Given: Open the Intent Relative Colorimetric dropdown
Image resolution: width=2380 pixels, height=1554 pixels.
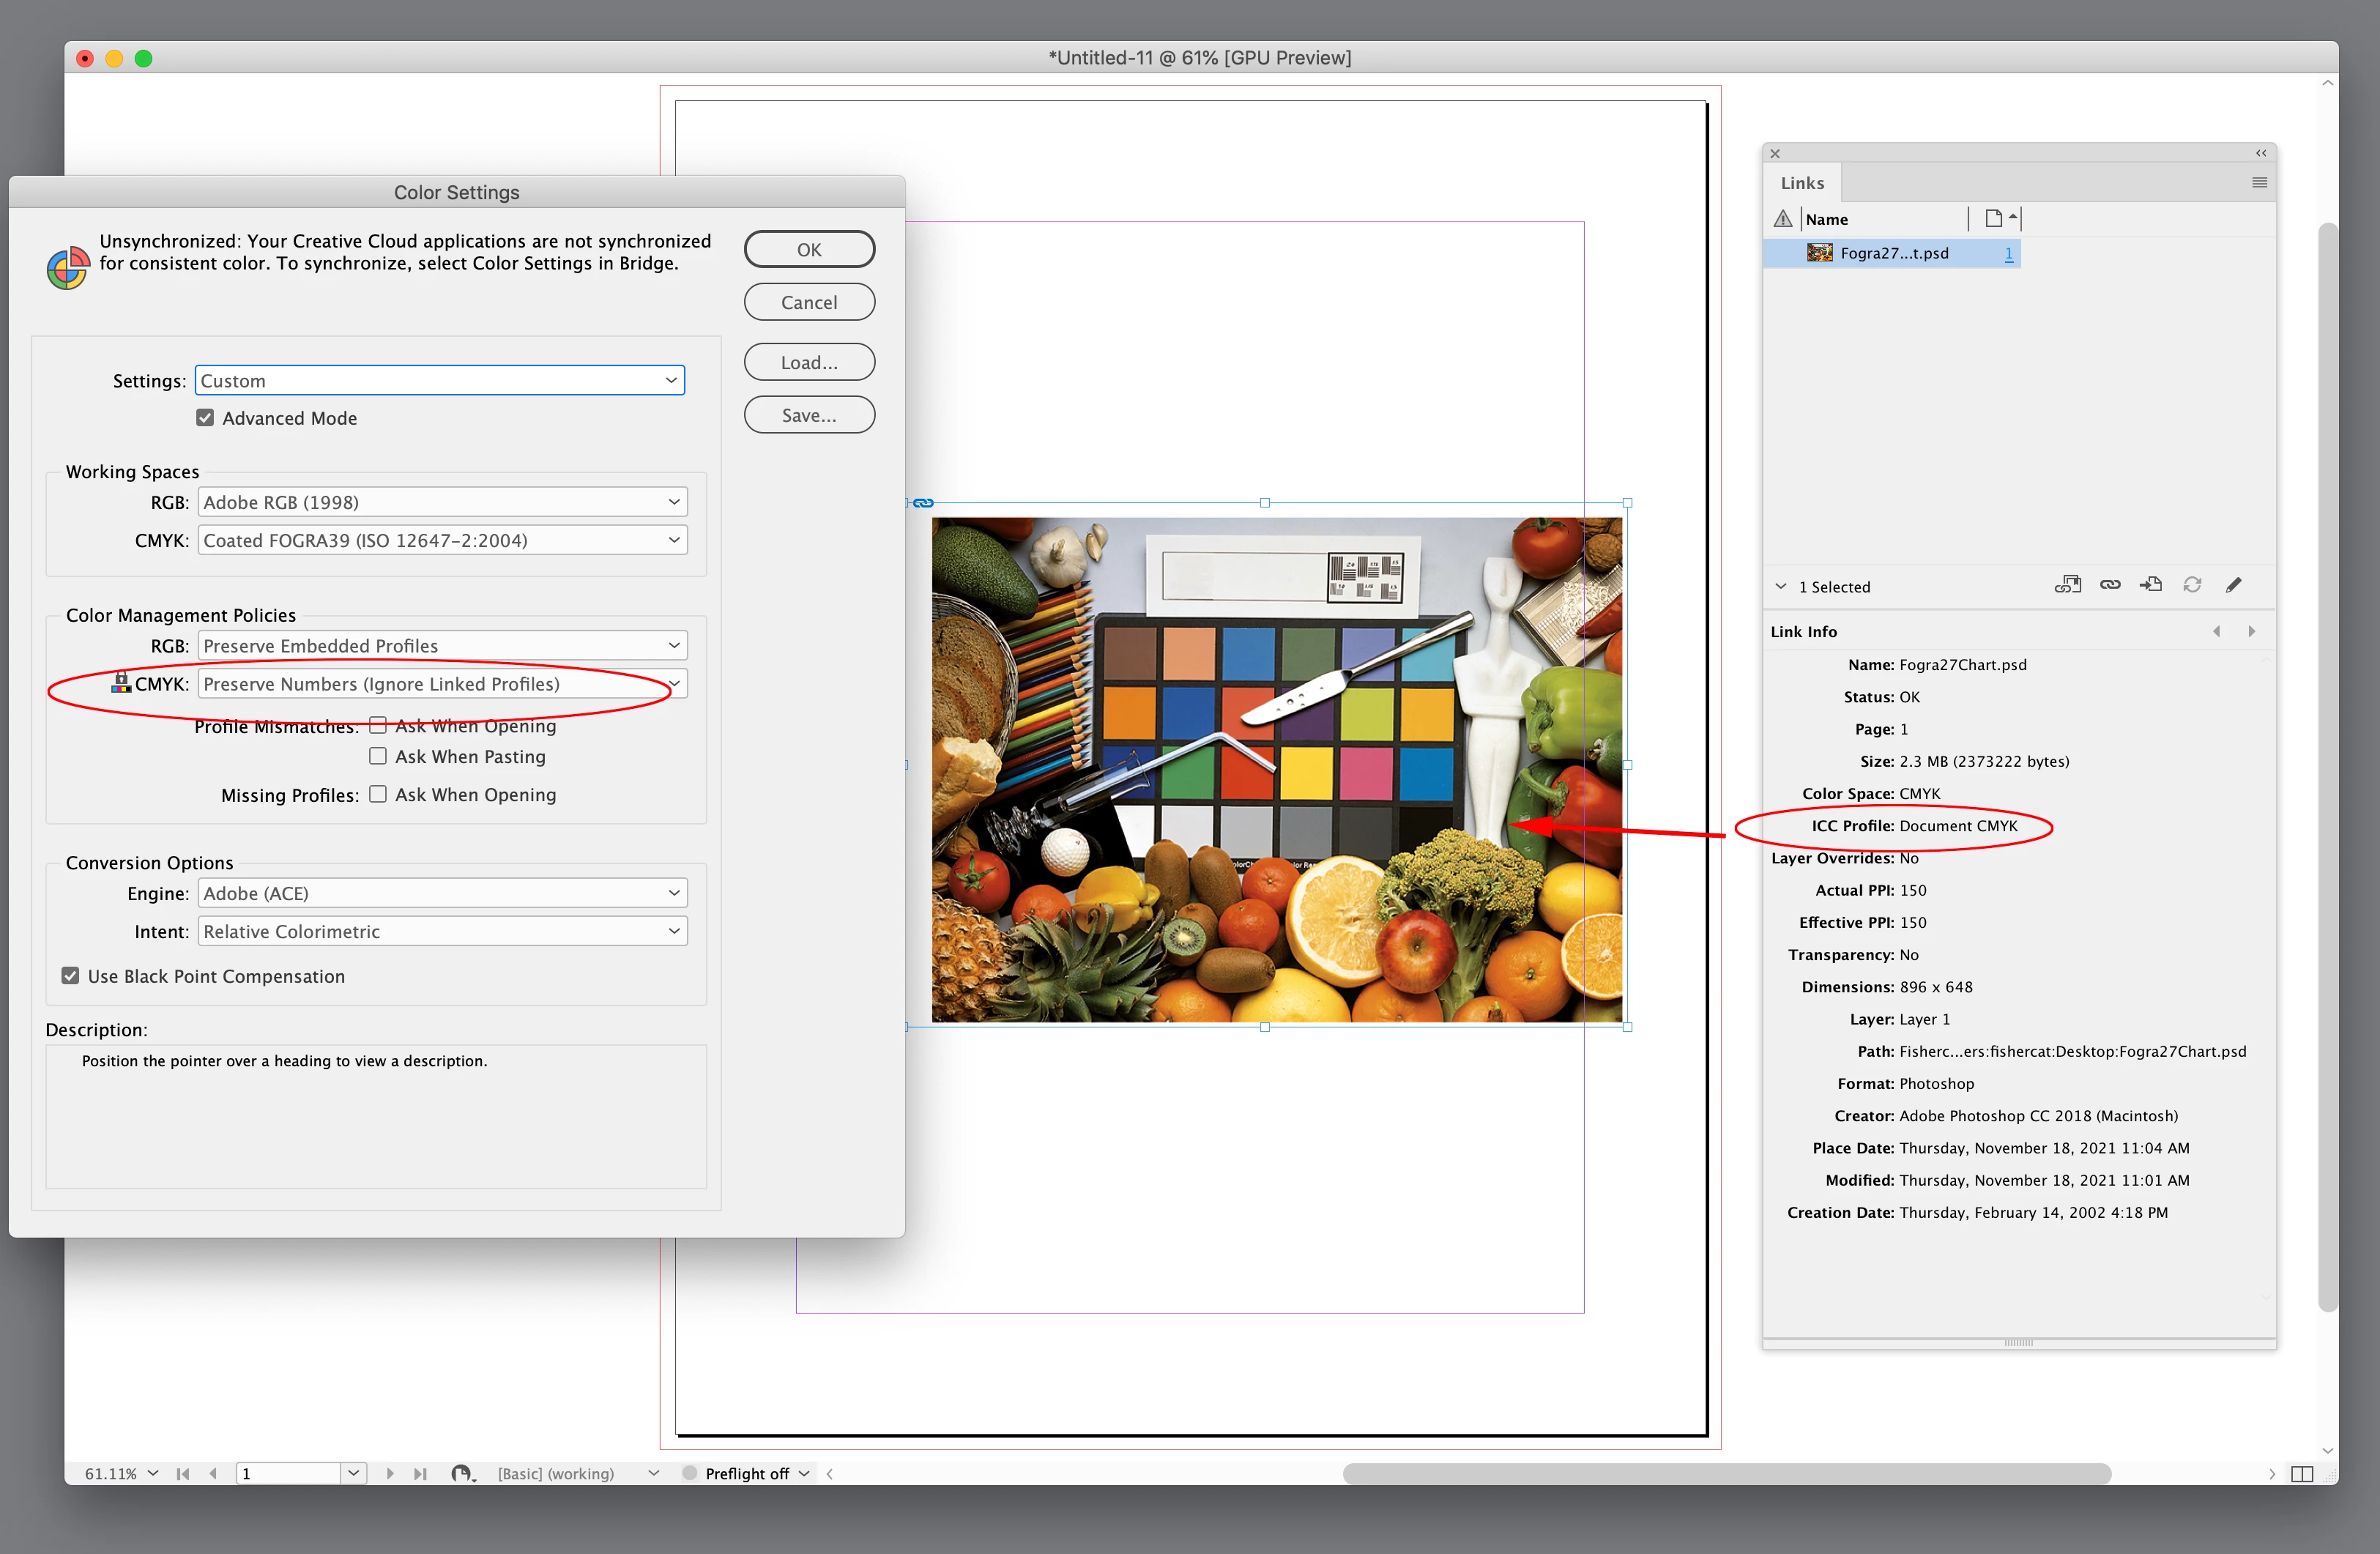Looking at the screenshot, I should pos(442,931).
